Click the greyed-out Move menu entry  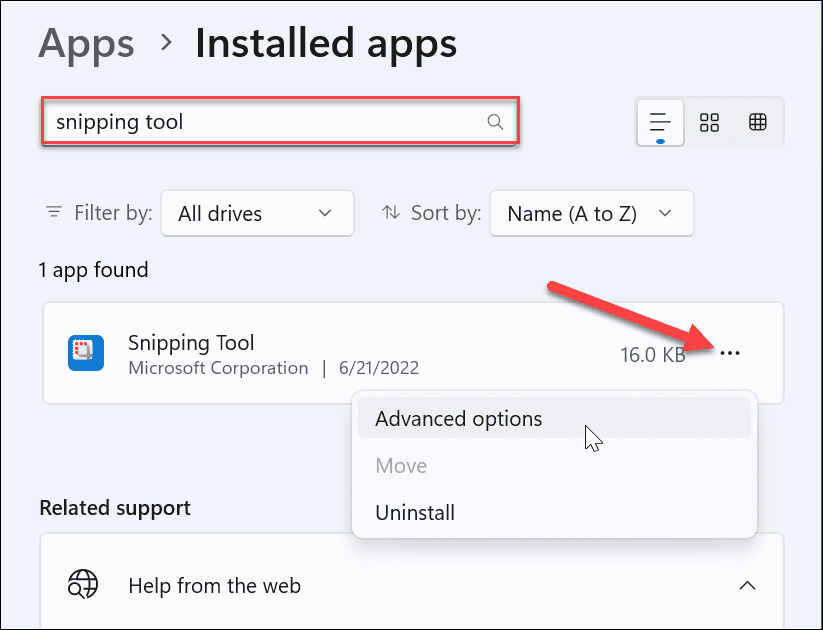[x=401, y=466]
